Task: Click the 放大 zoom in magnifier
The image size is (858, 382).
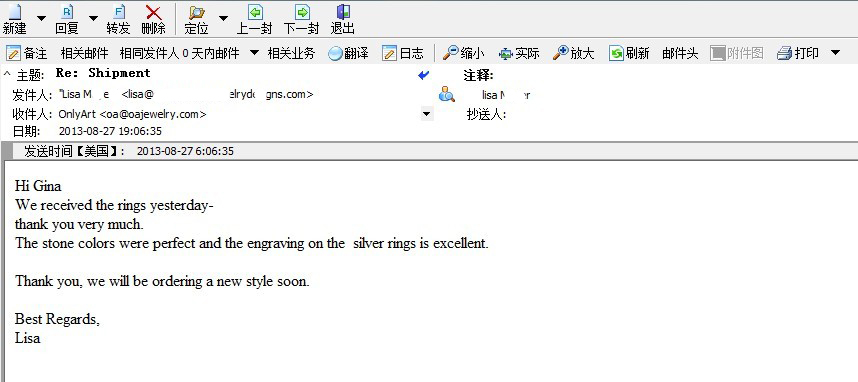Action: [x=560, y=53]
